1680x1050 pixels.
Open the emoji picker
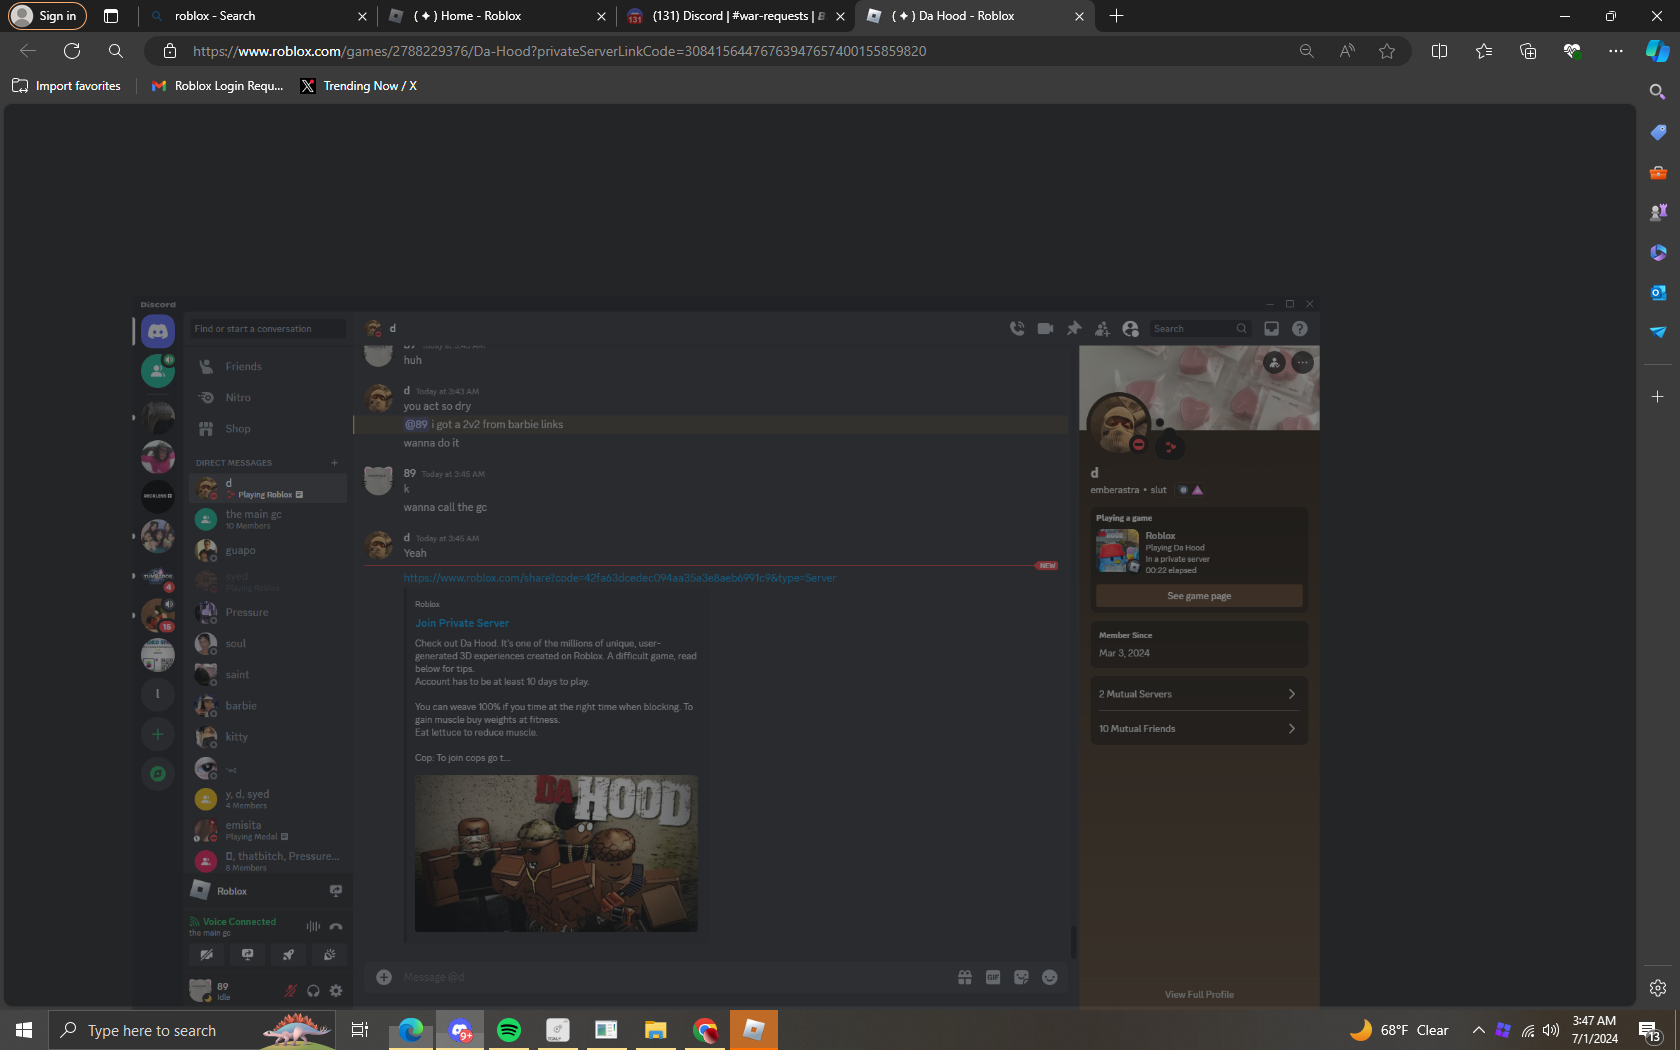(1050, 977)
